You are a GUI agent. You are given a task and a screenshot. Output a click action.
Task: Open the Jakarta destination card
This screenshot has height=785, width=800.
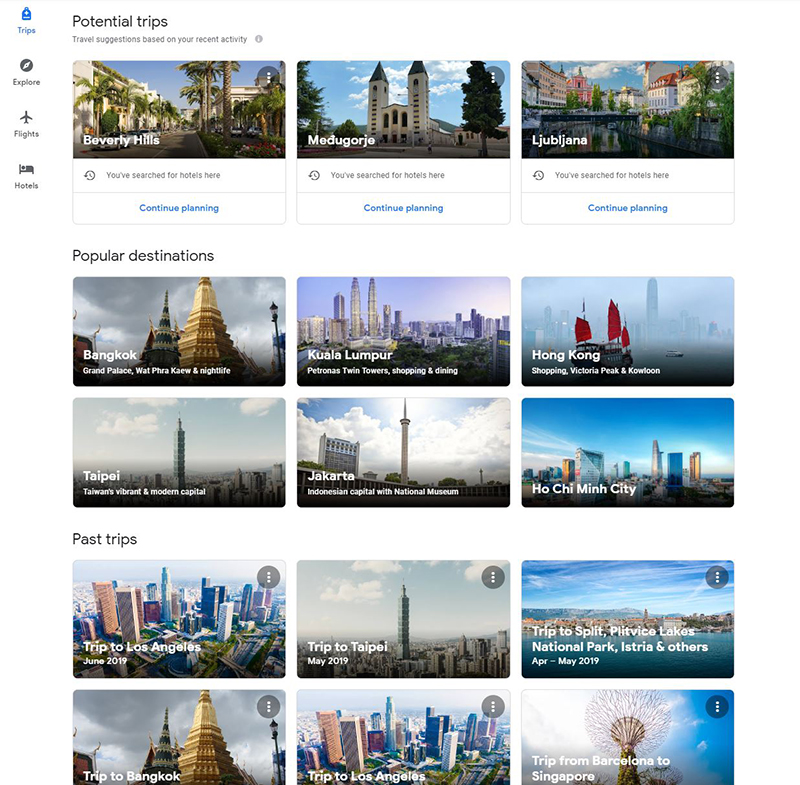[403, 452]
